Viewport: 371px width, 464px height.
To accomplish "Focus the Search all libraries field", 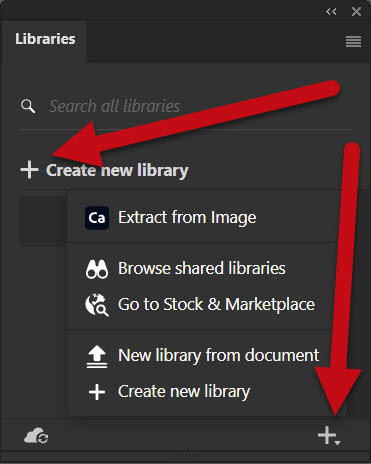I will 185,106.
